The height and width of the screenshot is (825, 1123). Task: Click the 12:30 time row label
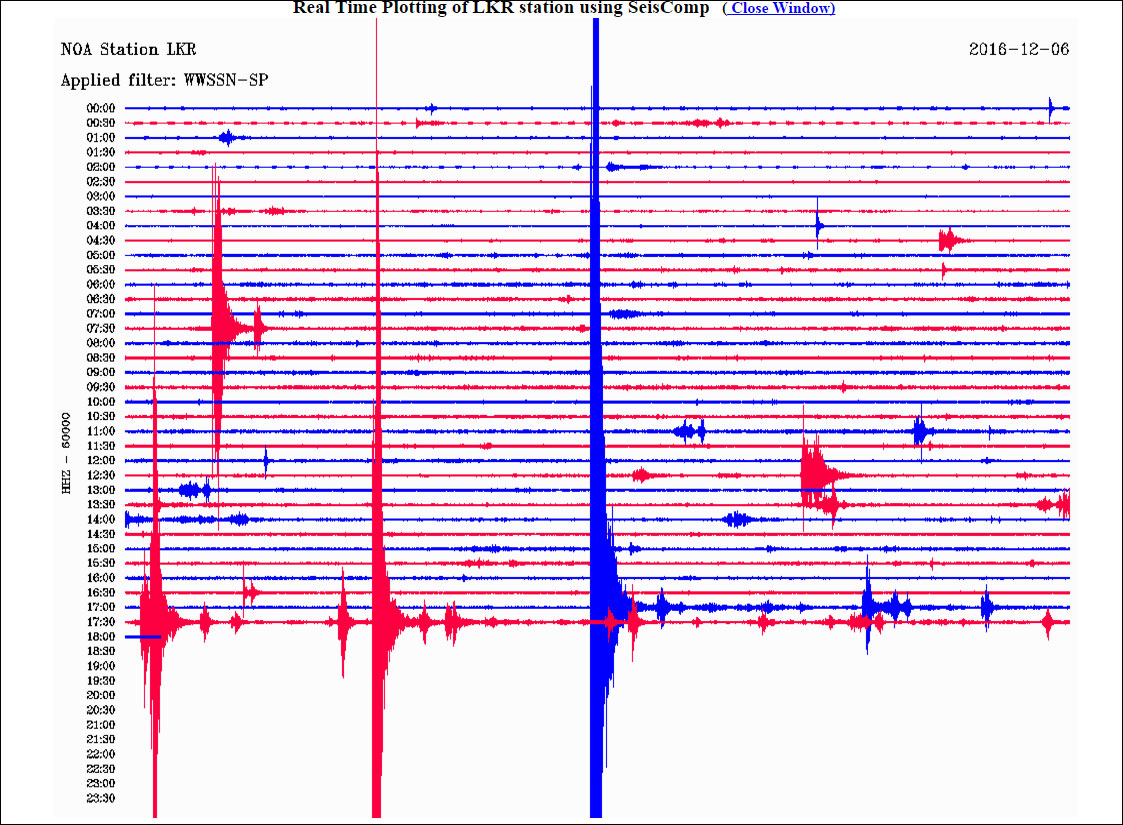(x=101, y=475)
